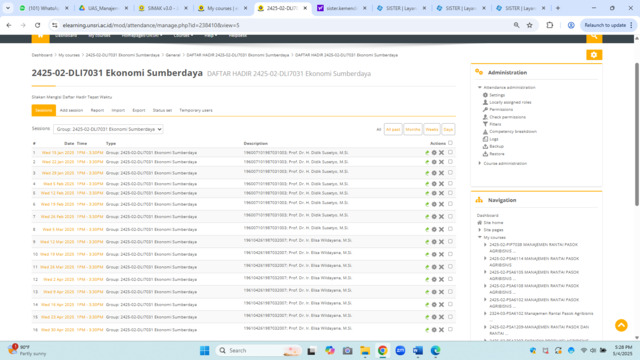This screenshot has width=640, height=360.
Task: Take attendance for session Wed 19 Mar 2025
Action: [x=427, y=254]
